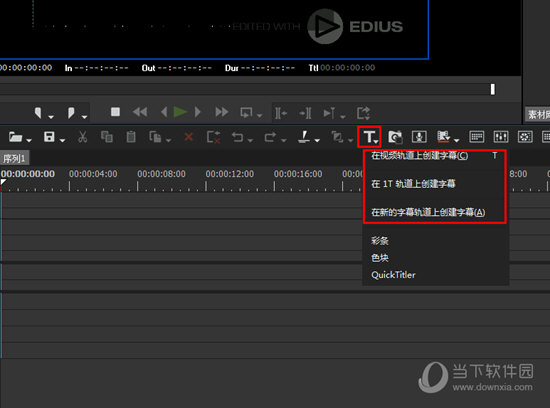The height and width of the screenshot is (408, 550).
Task: Click the Paste clipboard icon
Action: click(131, 137)
